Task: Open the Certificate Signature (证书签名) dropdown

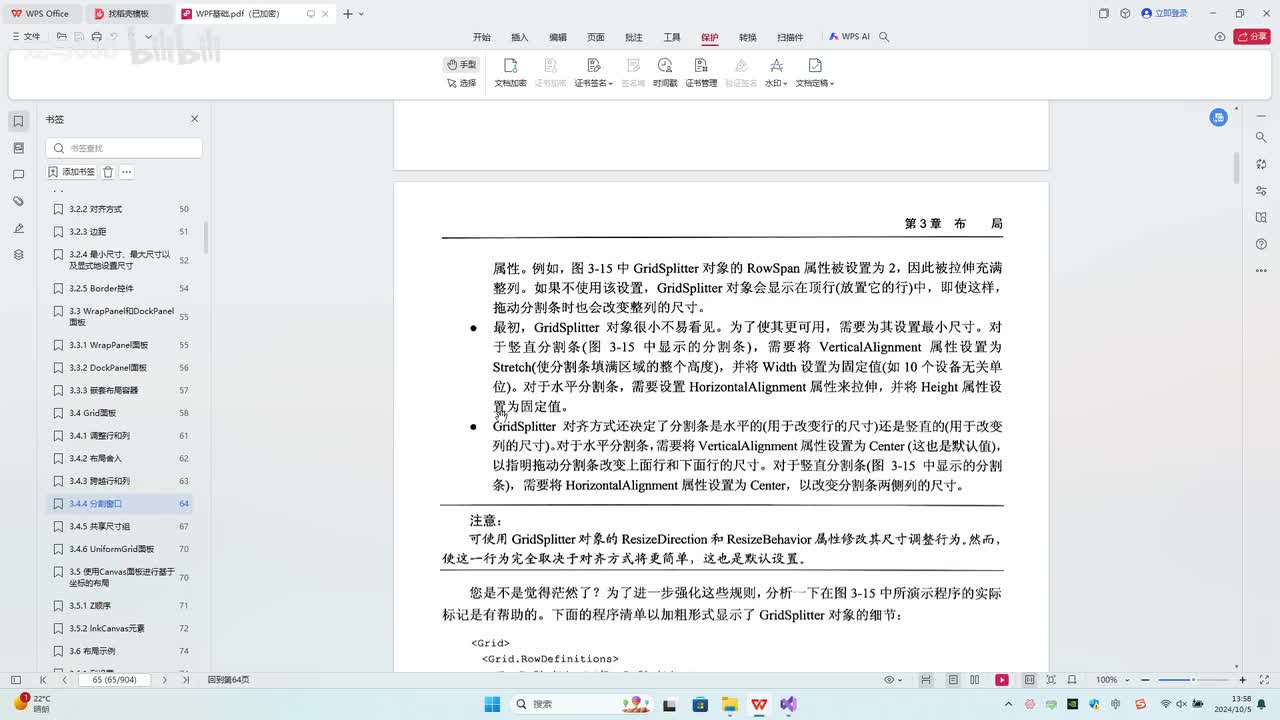Action: (x=593, y=73)
